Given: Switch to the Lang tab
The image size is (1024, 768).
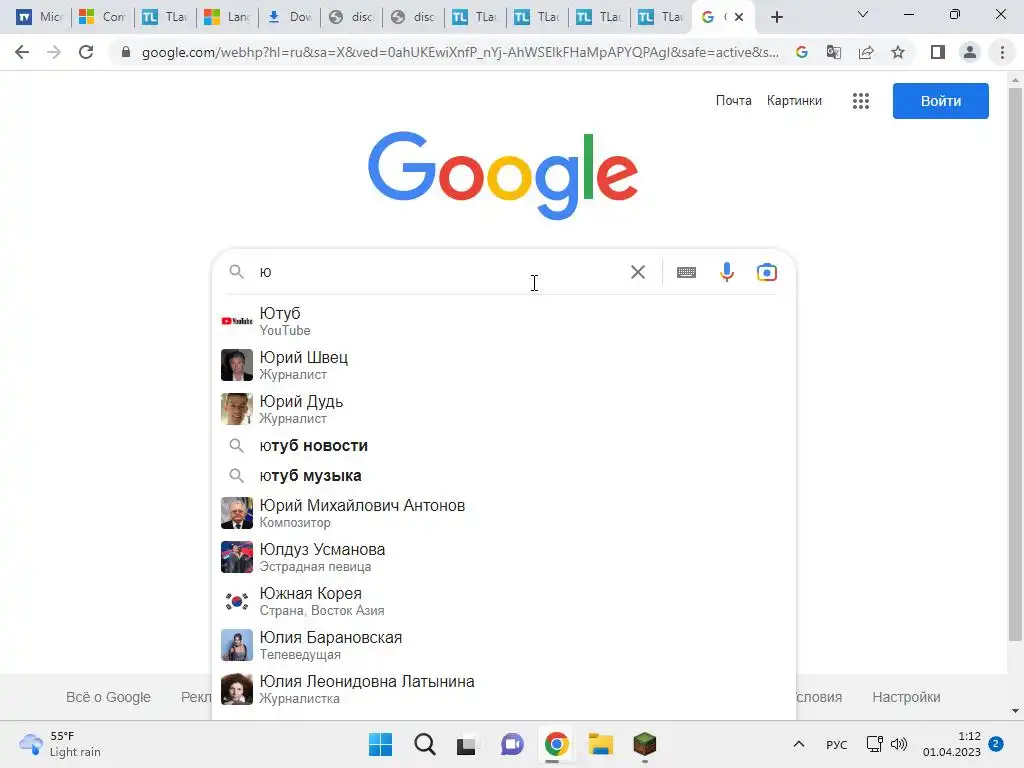Looking at the screenshot, I should coord(227,17).
